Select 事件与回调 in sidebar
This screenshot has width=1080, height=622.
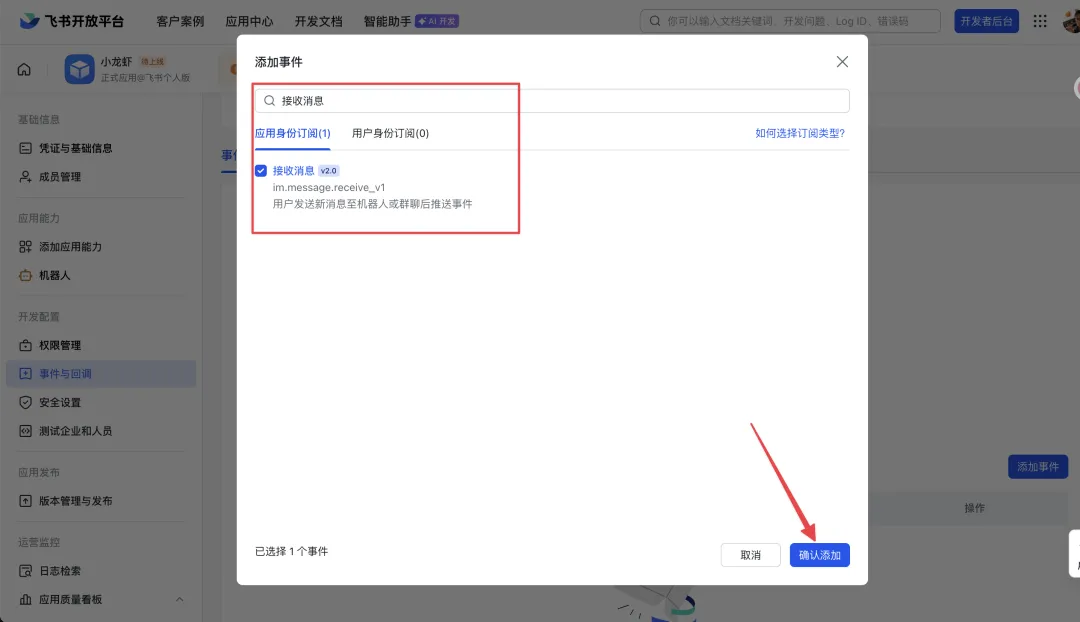101,373
